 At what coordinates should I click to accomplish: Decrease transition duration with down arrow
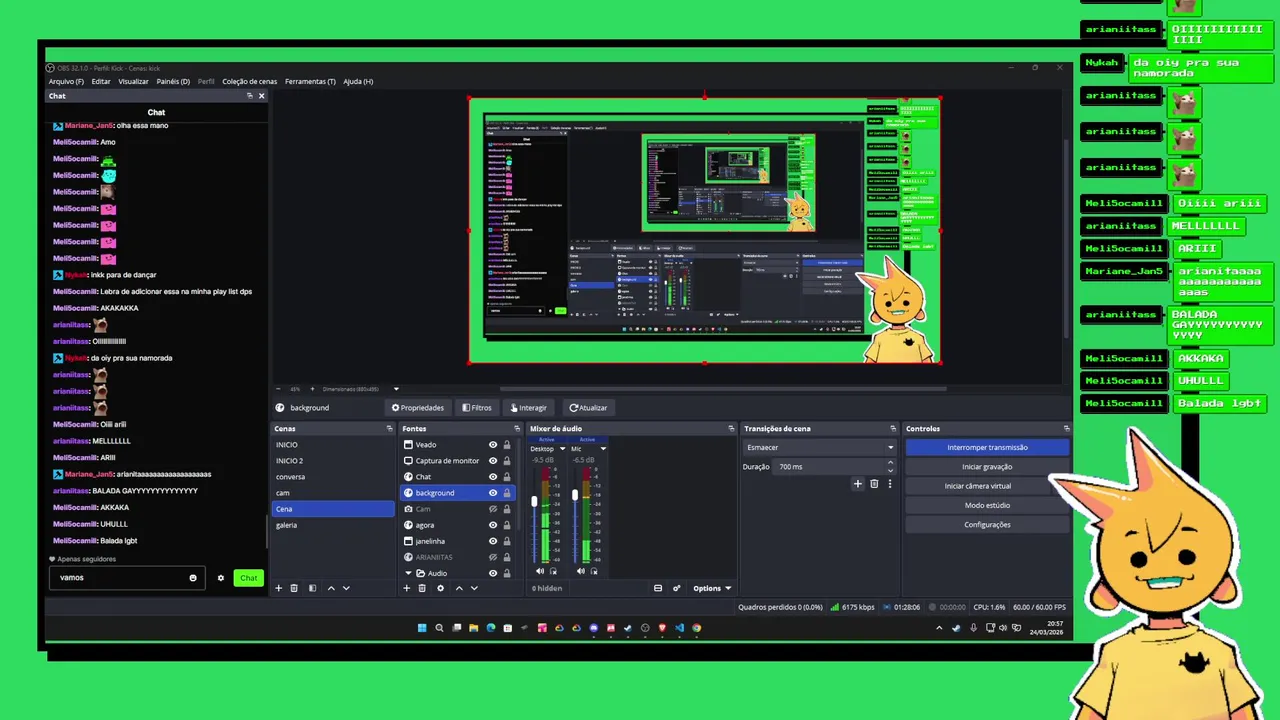(x=890, y=470)
